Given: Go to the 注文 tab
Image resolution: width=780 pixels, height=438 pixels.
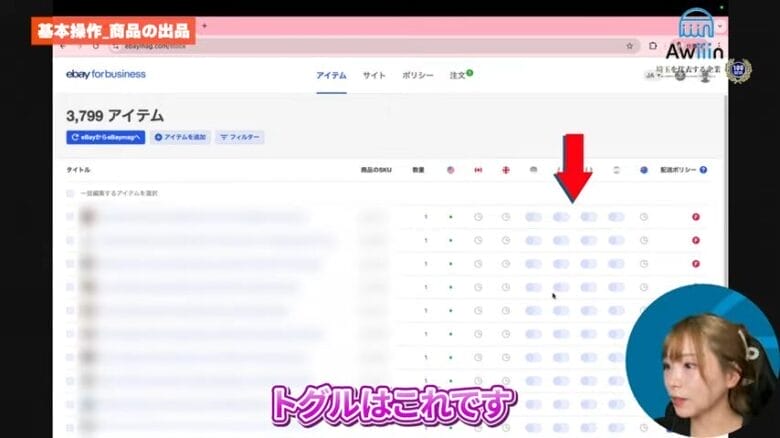Looking at the screenshot, I should 460,75.
